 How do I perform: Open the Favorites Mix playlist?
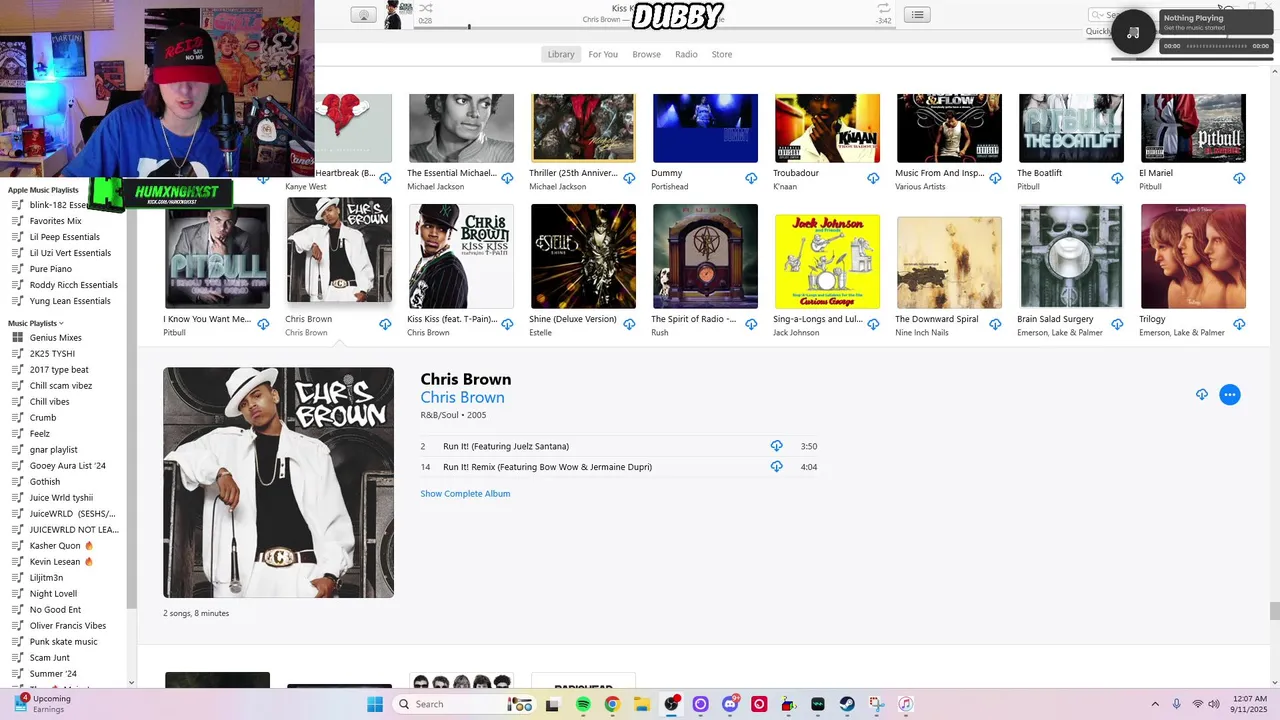click(55, 221)
